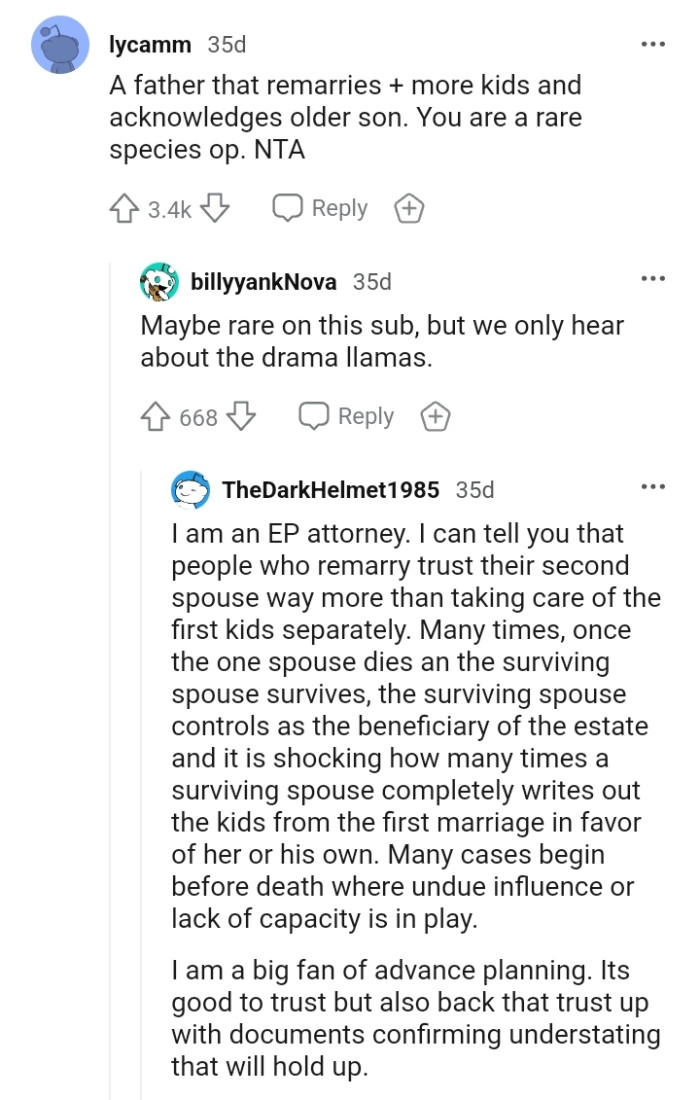Screen dimensions: 700x1100
Task: Open the overflow menu on TheDarkHelmet1985's comment
Action: point(654,487)
